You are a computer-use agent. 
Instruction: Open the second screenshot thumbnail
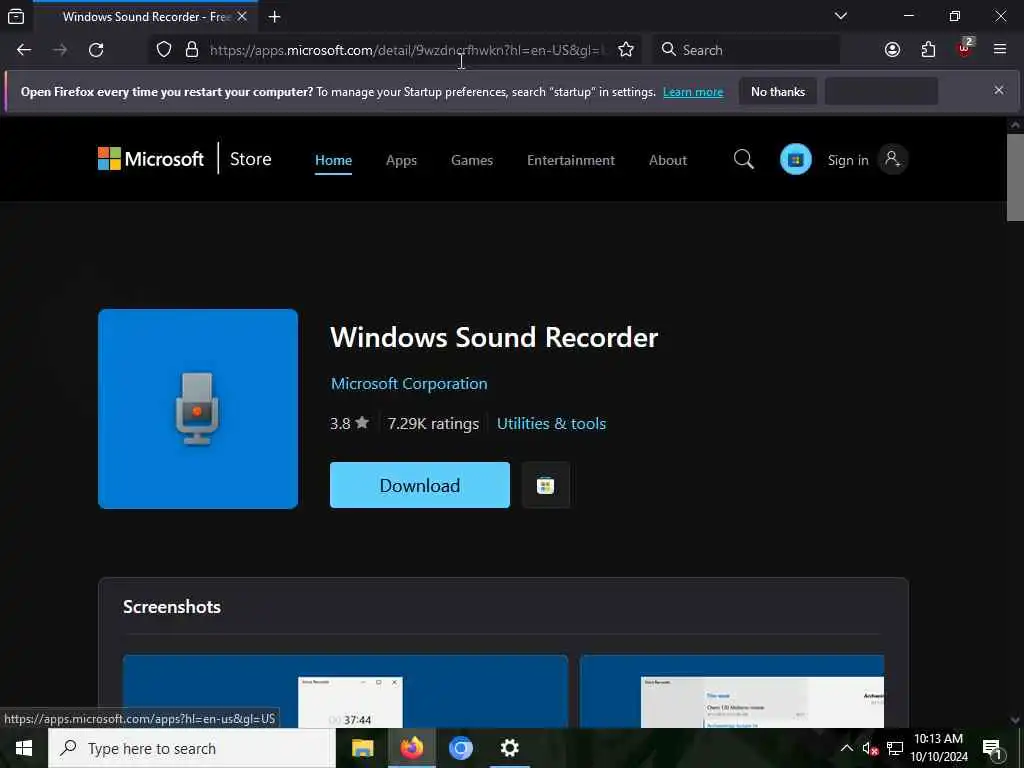coord(731,691)
